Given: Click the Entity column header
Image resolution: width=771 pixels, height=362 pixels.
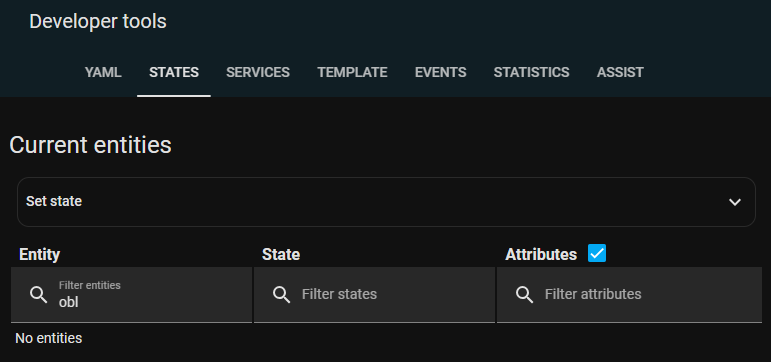Looking at the screenshot, I should [x=39, y=254].
